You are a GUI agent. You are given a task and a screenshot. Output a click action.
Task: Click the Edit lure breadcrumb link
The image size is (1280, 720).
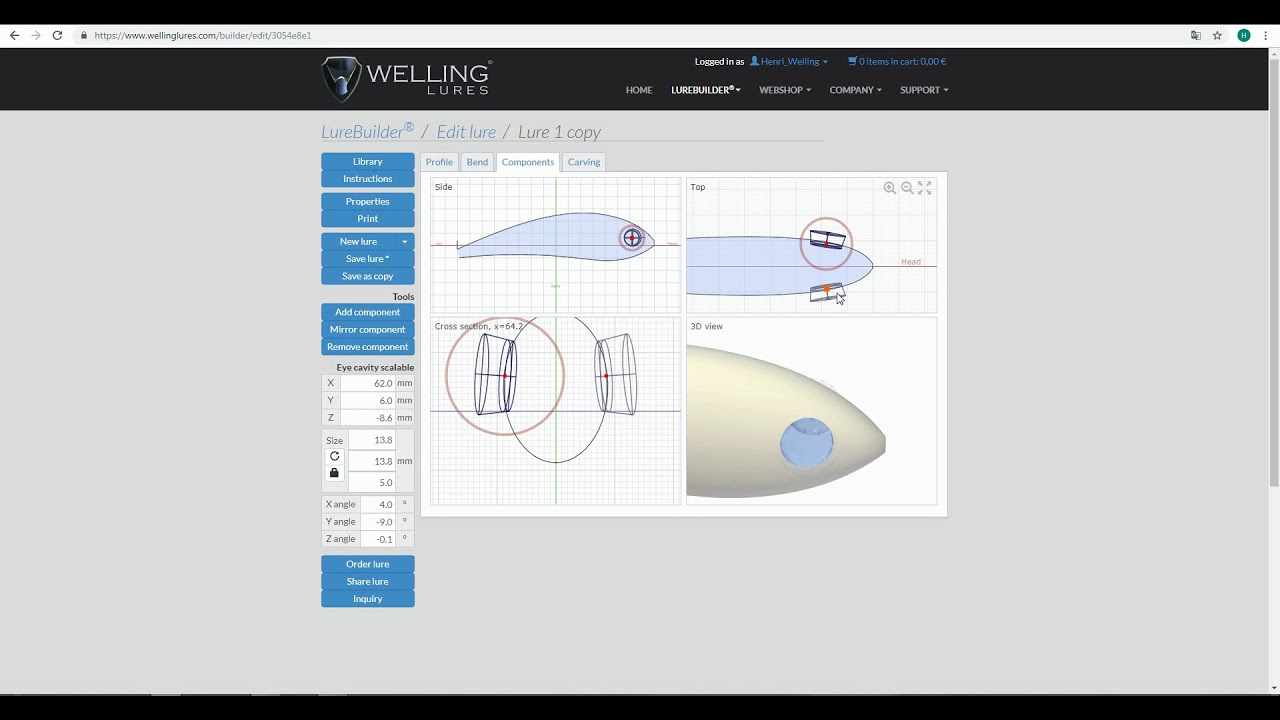tap(466, 132)
